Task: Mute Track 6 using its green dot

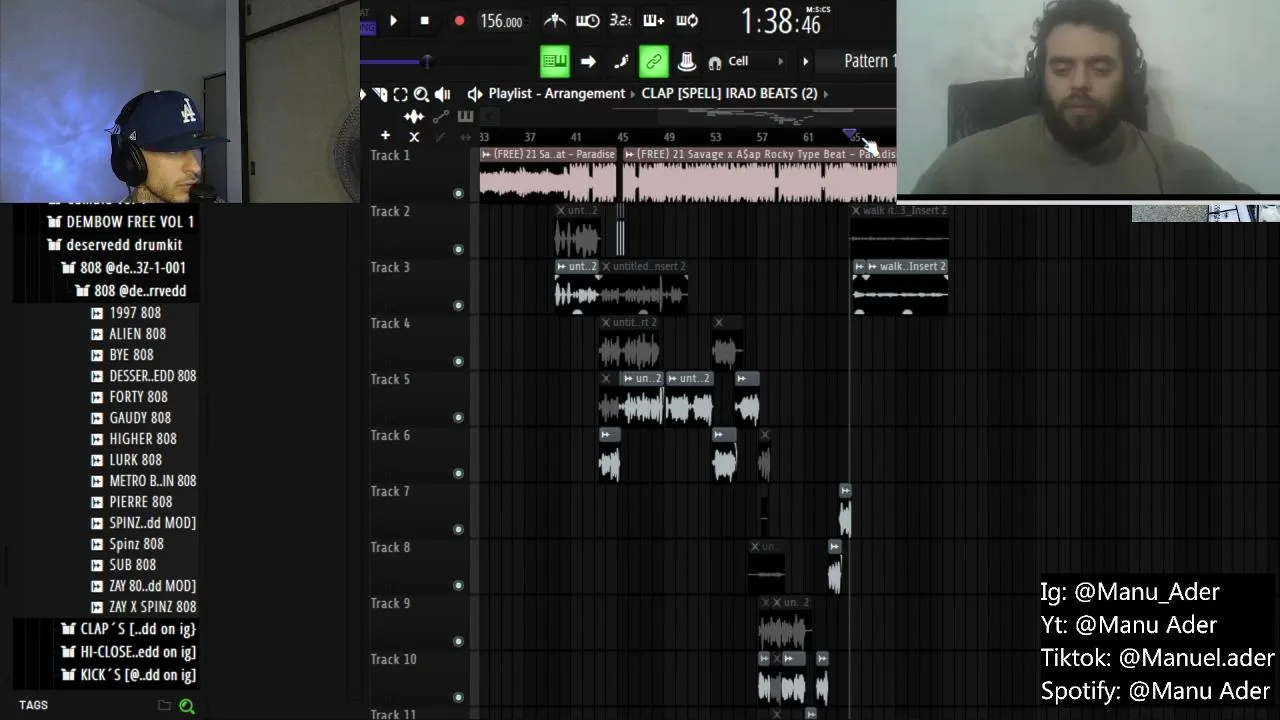Action: 458,473
